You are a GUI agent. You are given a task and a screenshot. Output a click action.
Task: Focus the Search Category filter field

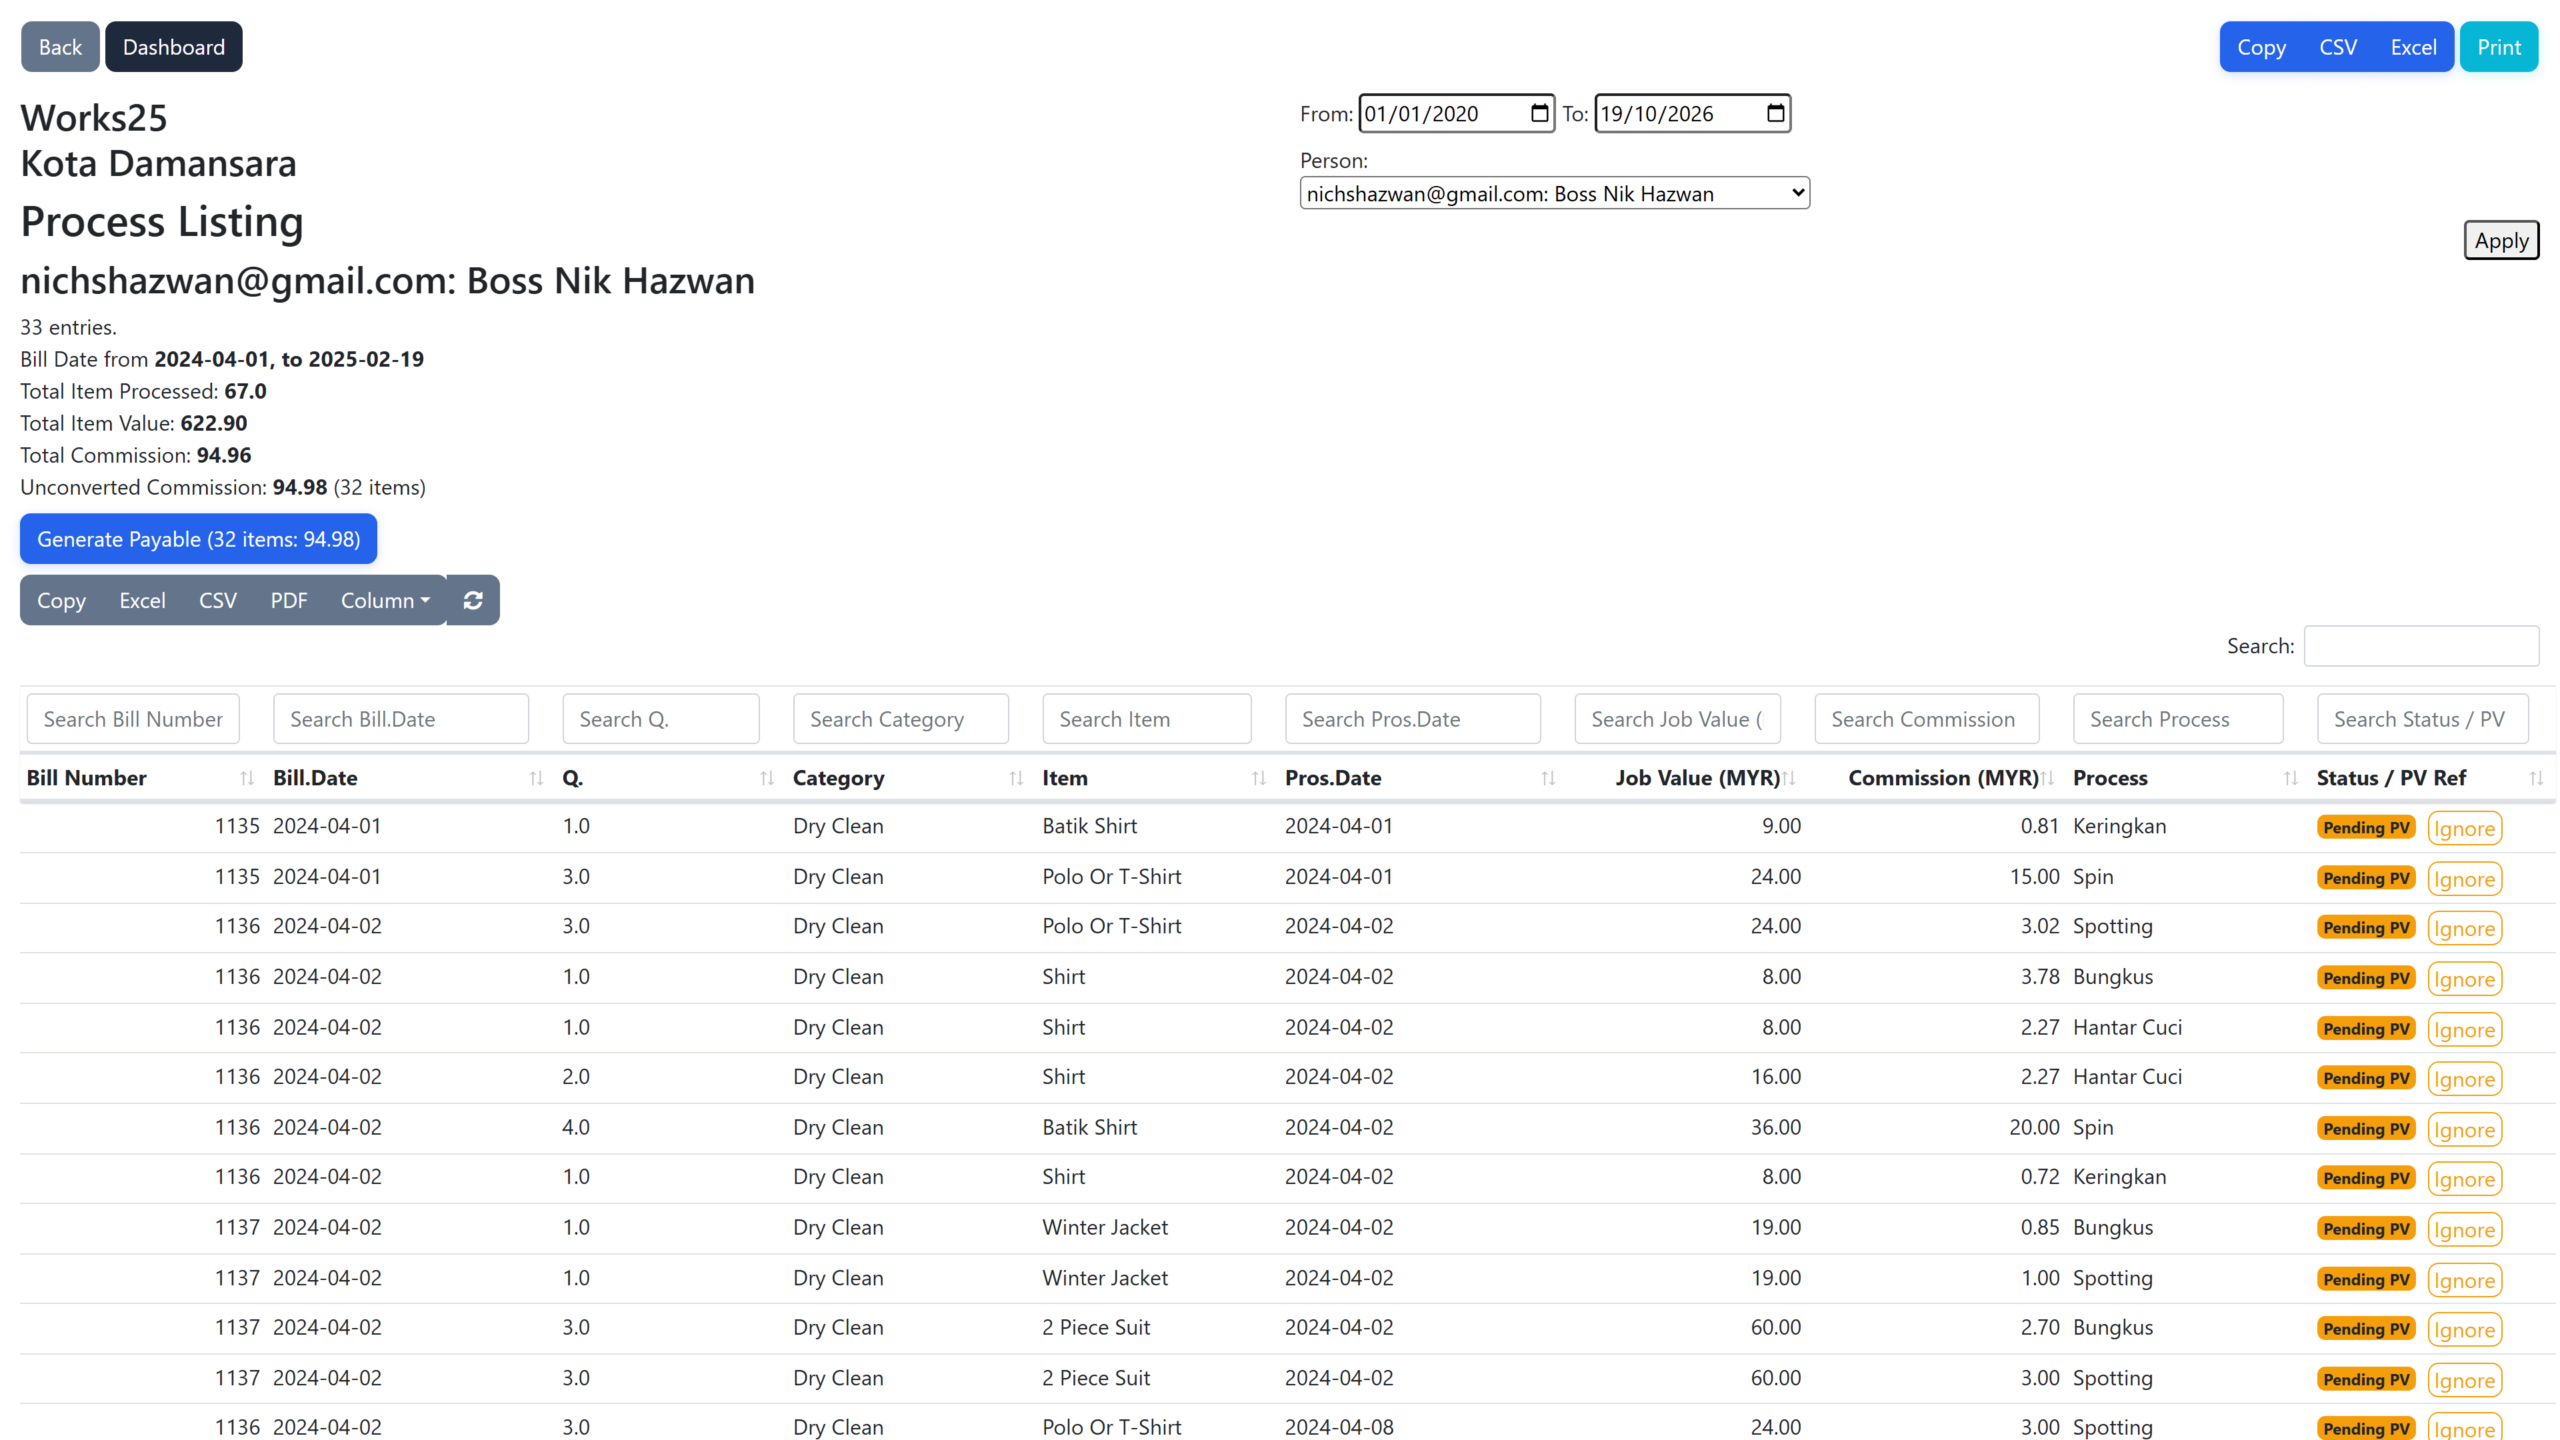click(x=900, y=719)
